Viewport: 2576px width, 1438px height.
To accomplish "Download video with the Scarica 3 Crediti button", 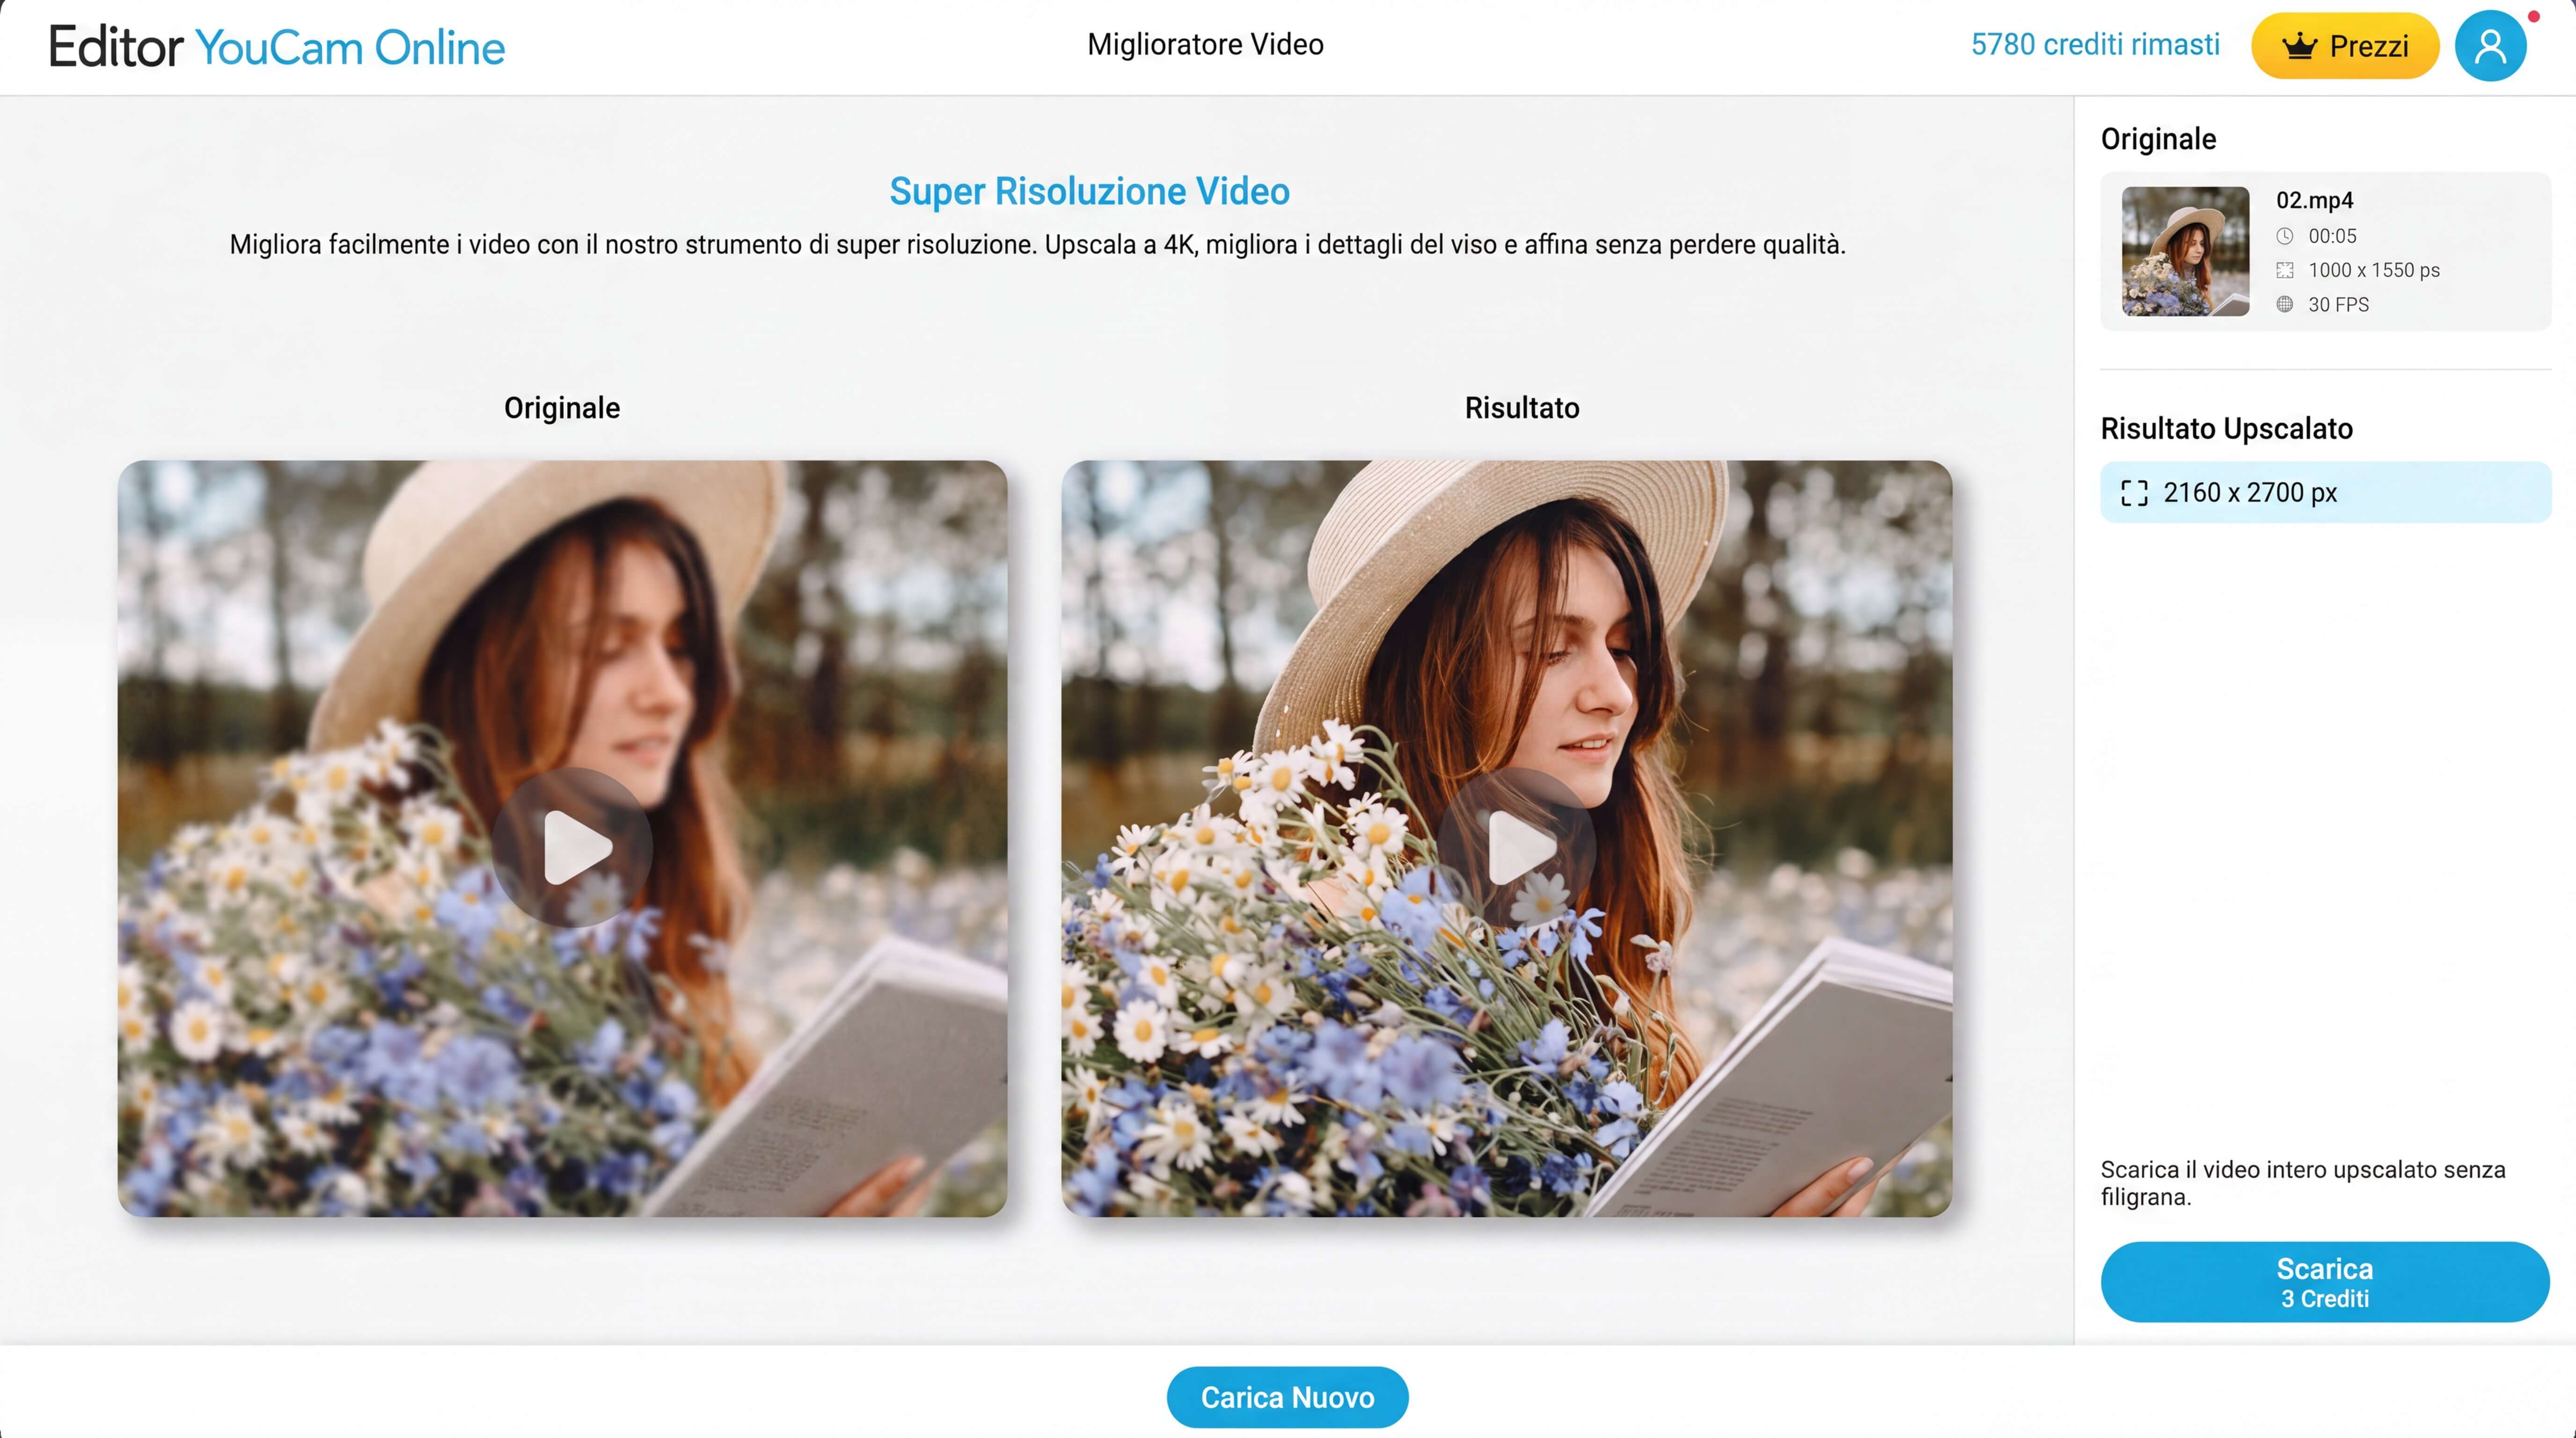I will point(2325,1282).
